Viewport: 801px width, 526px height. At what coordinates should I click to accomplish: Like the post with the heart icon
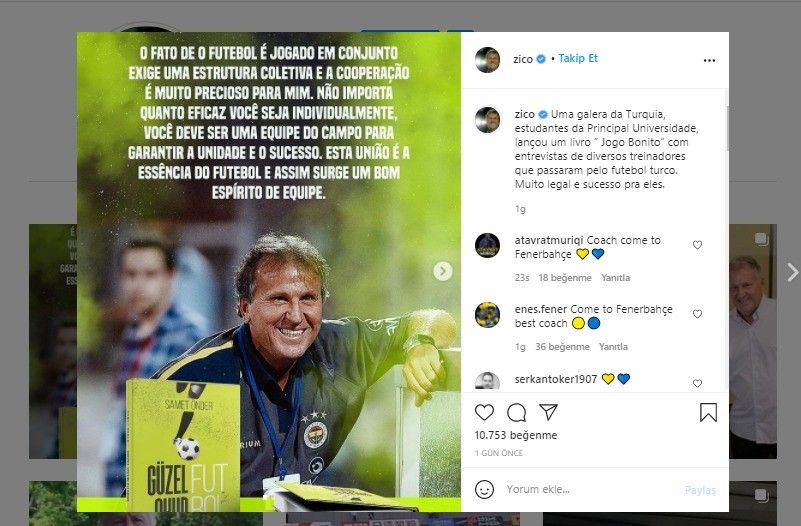[x=484, y=412]
